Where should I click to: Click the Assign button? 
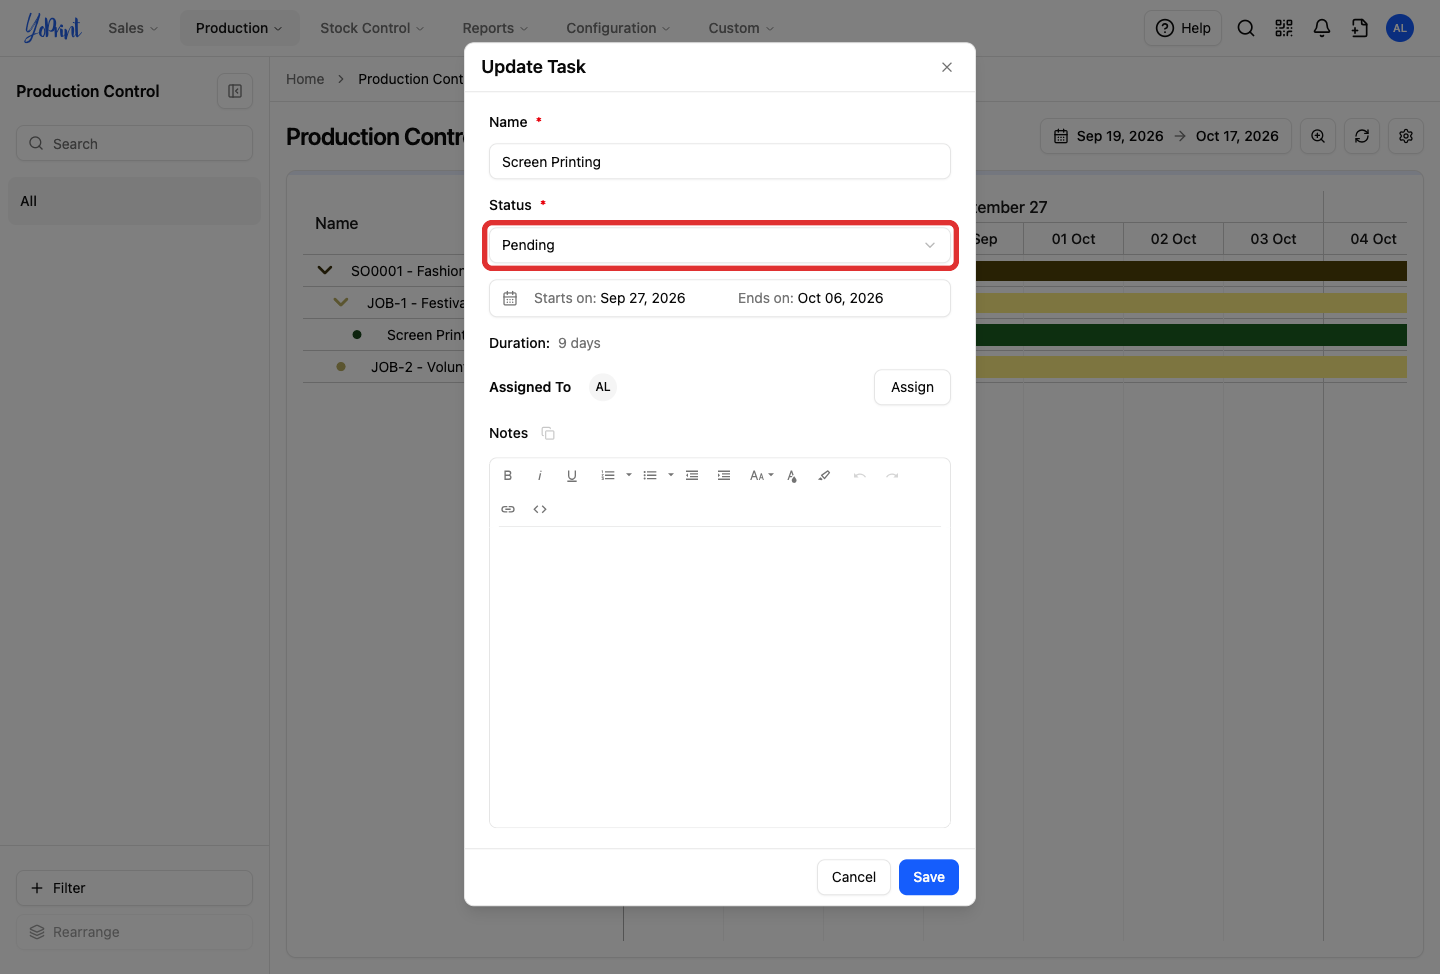click(912, 387)
